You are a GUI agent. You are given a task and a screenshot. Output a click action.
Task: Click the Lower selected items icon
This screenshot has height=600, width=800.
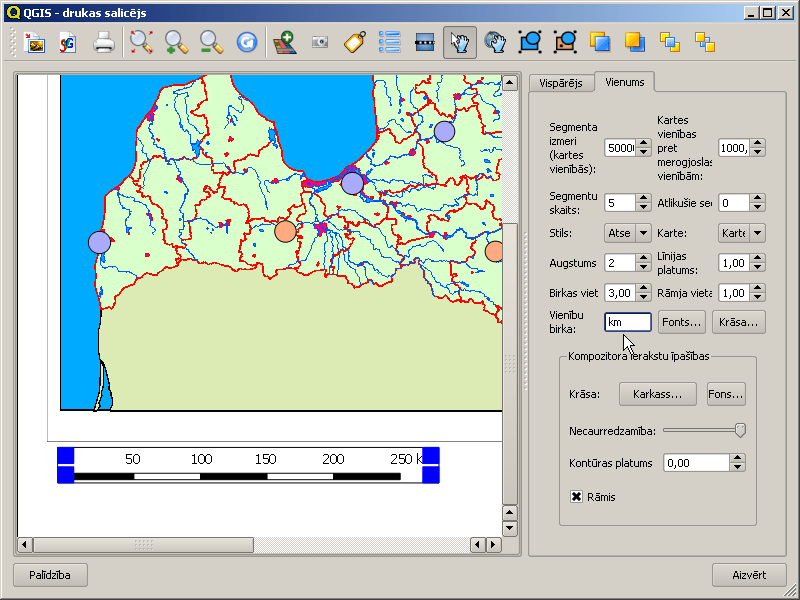pyautogui.click(x=635, y=43)
